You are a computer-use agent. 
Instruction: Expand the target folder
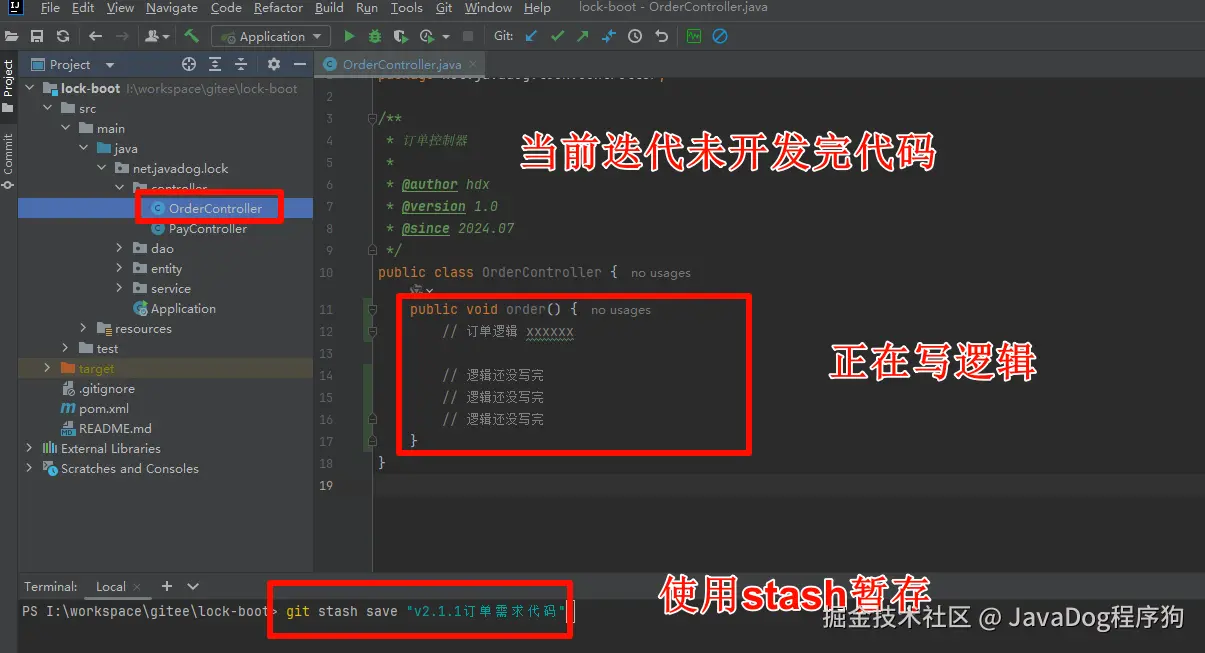tap(47, 368)
